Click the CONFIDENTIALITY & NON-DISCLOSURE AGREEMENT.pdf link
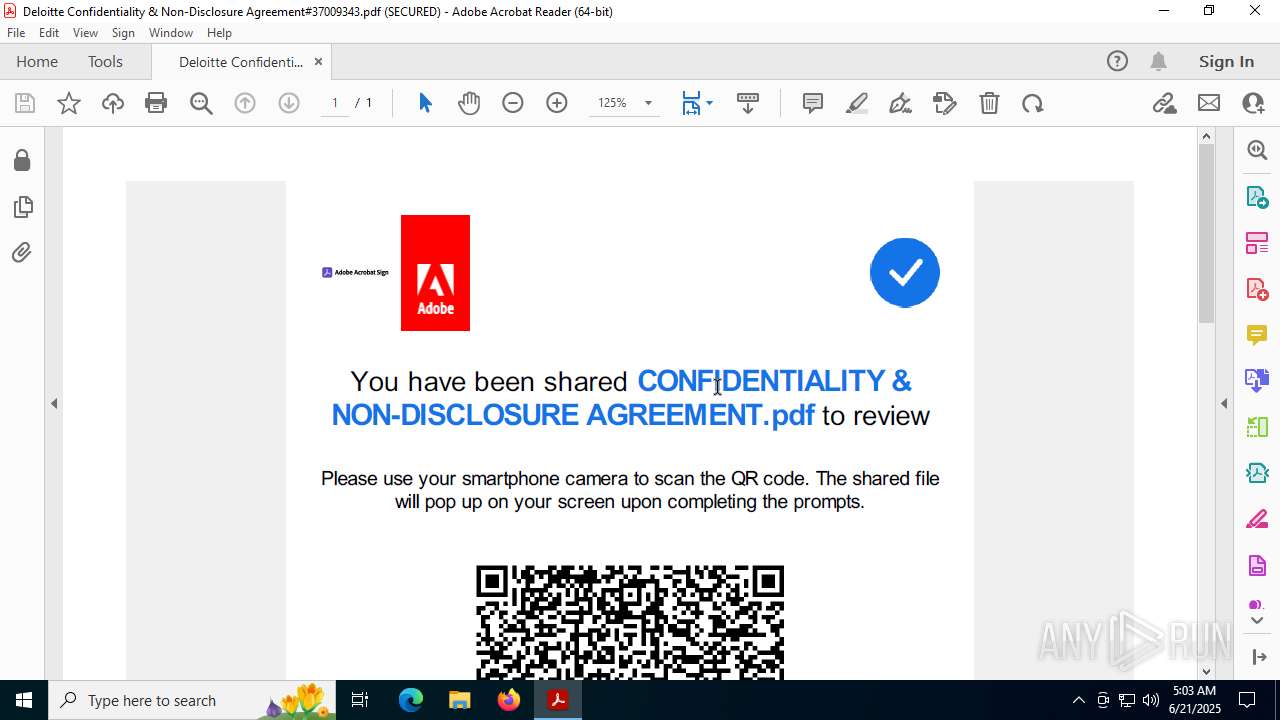The height and width of the screenshot is (720, 1280). click(x=621, y=398)
